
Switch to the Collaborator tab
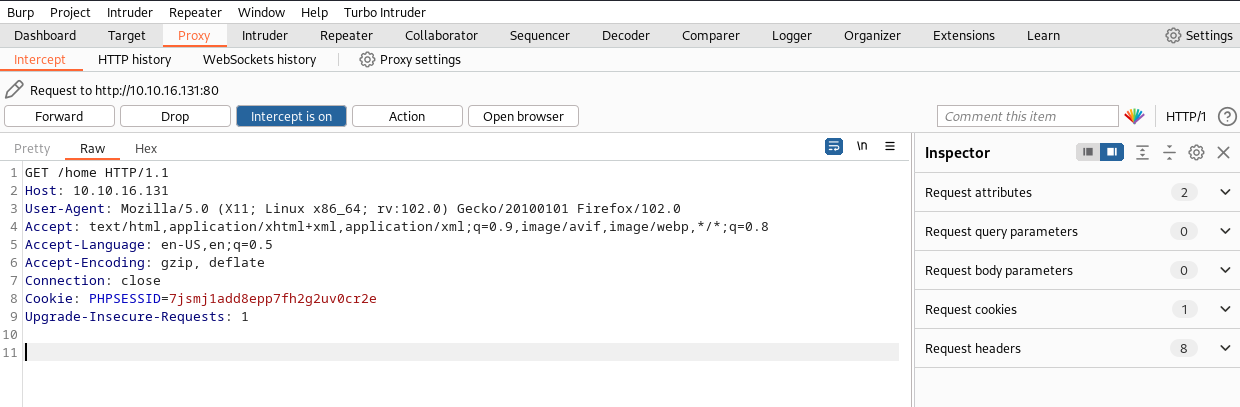pos(441,35)
